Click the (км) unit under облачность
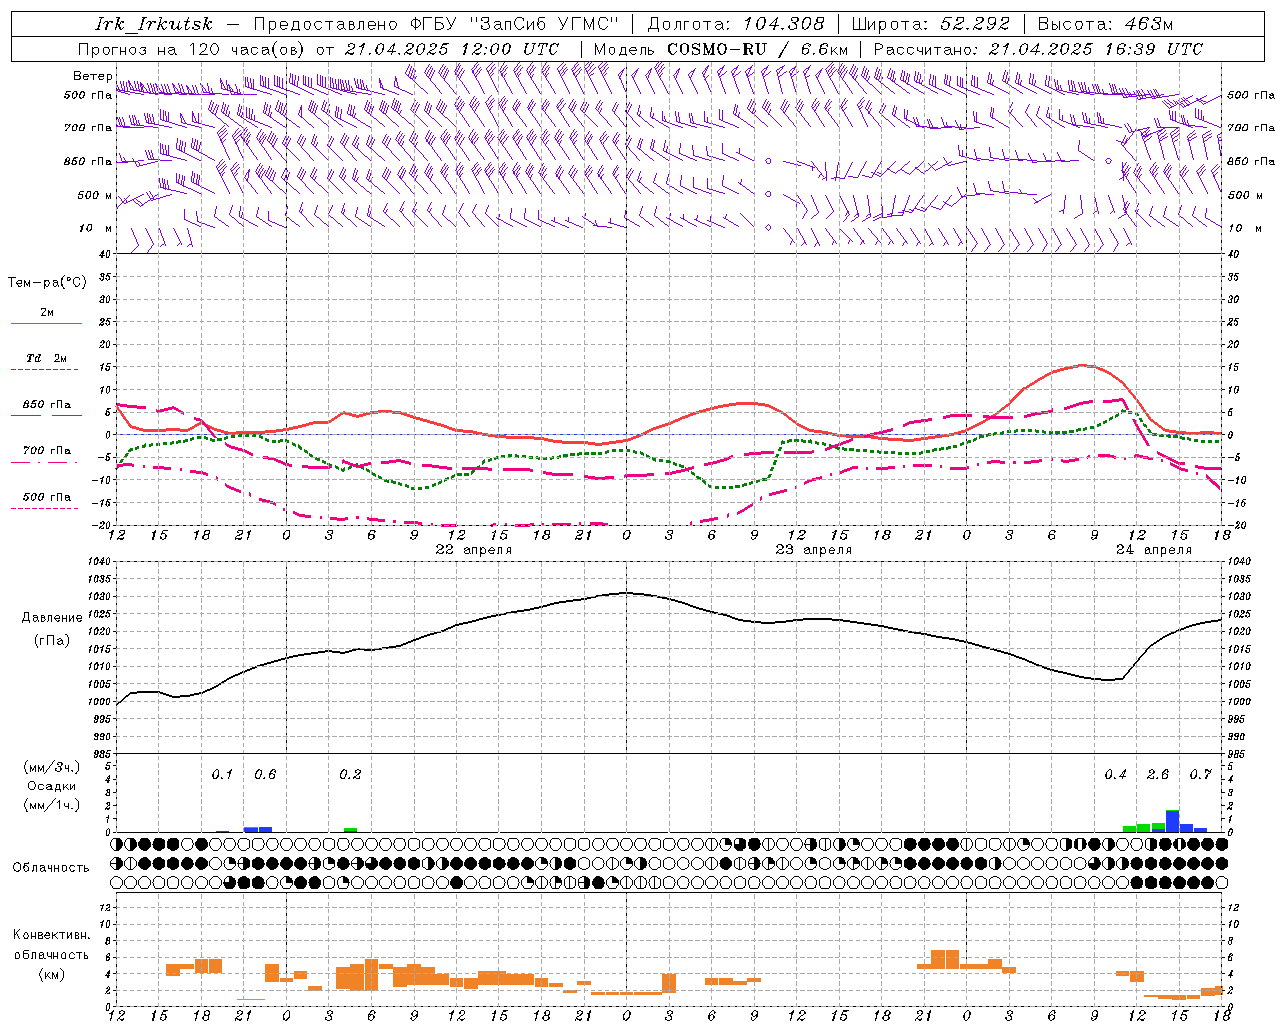The width and height of the screenshot is (1280, 1024). [x=51, y=974]
